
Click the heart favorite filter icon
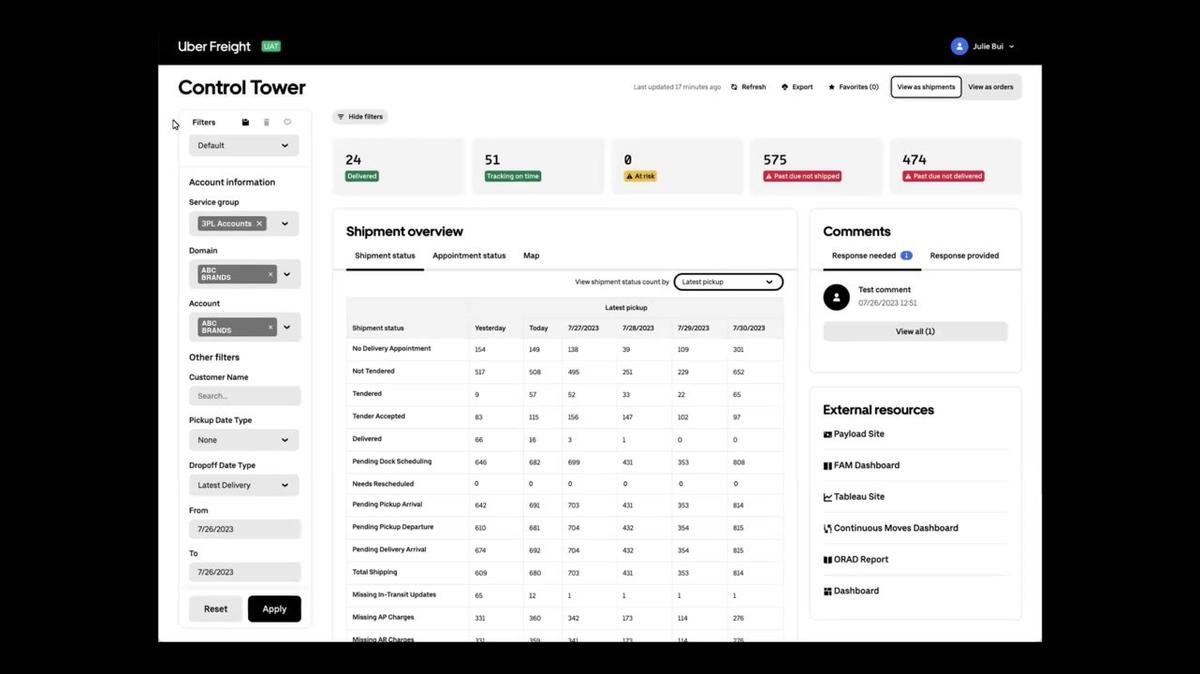(x=287, y=122)
